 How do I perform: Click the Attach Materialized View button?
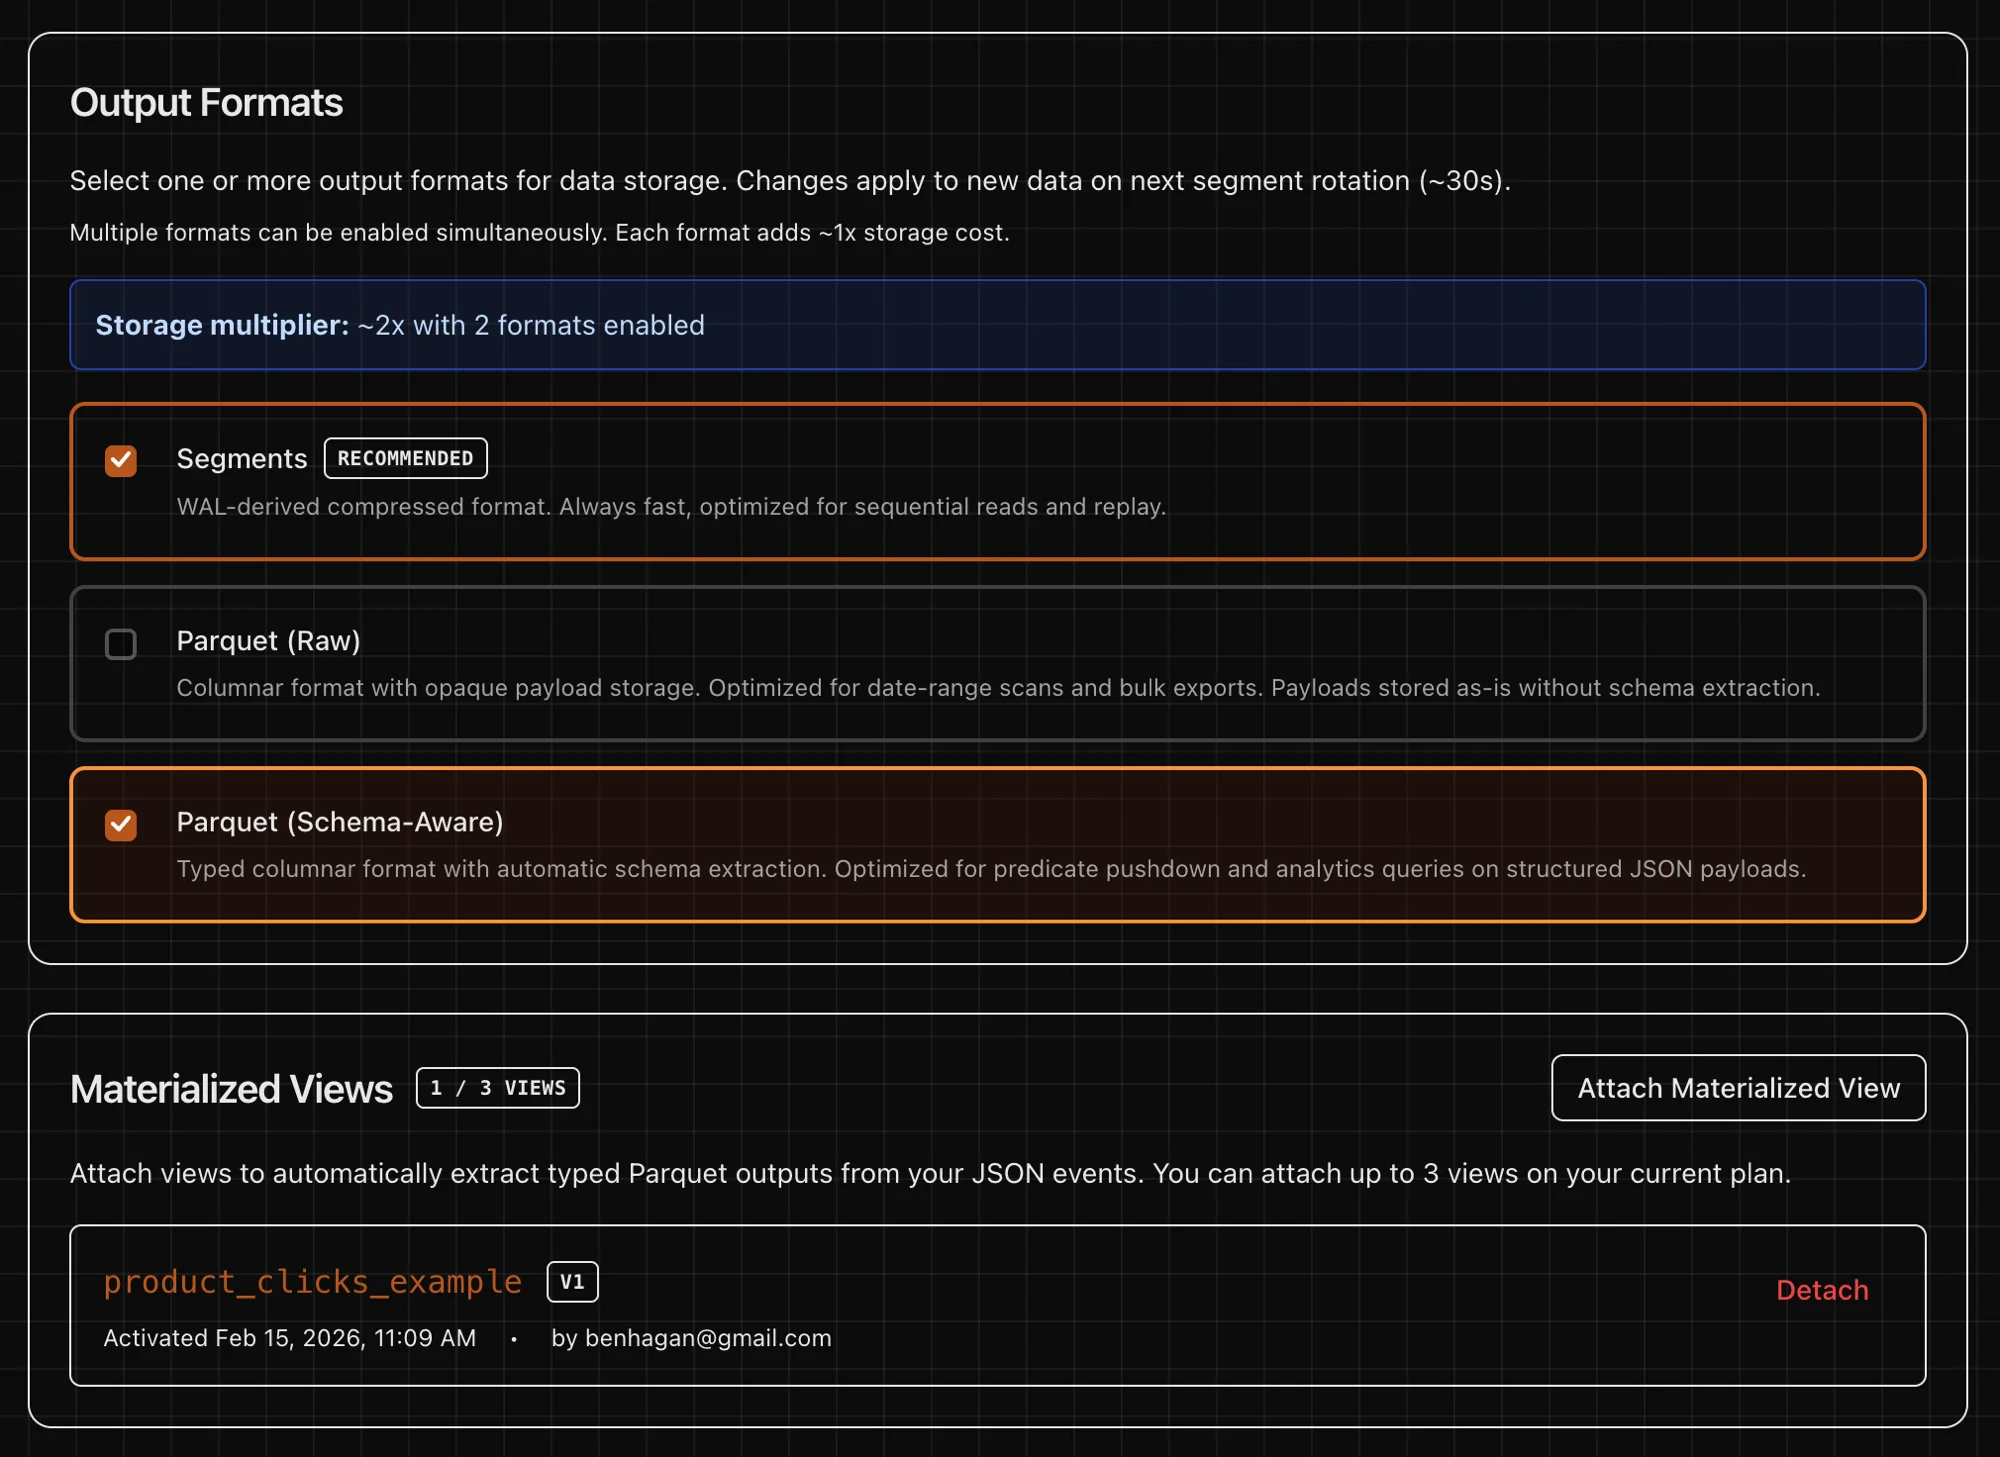(1737, 1087)
